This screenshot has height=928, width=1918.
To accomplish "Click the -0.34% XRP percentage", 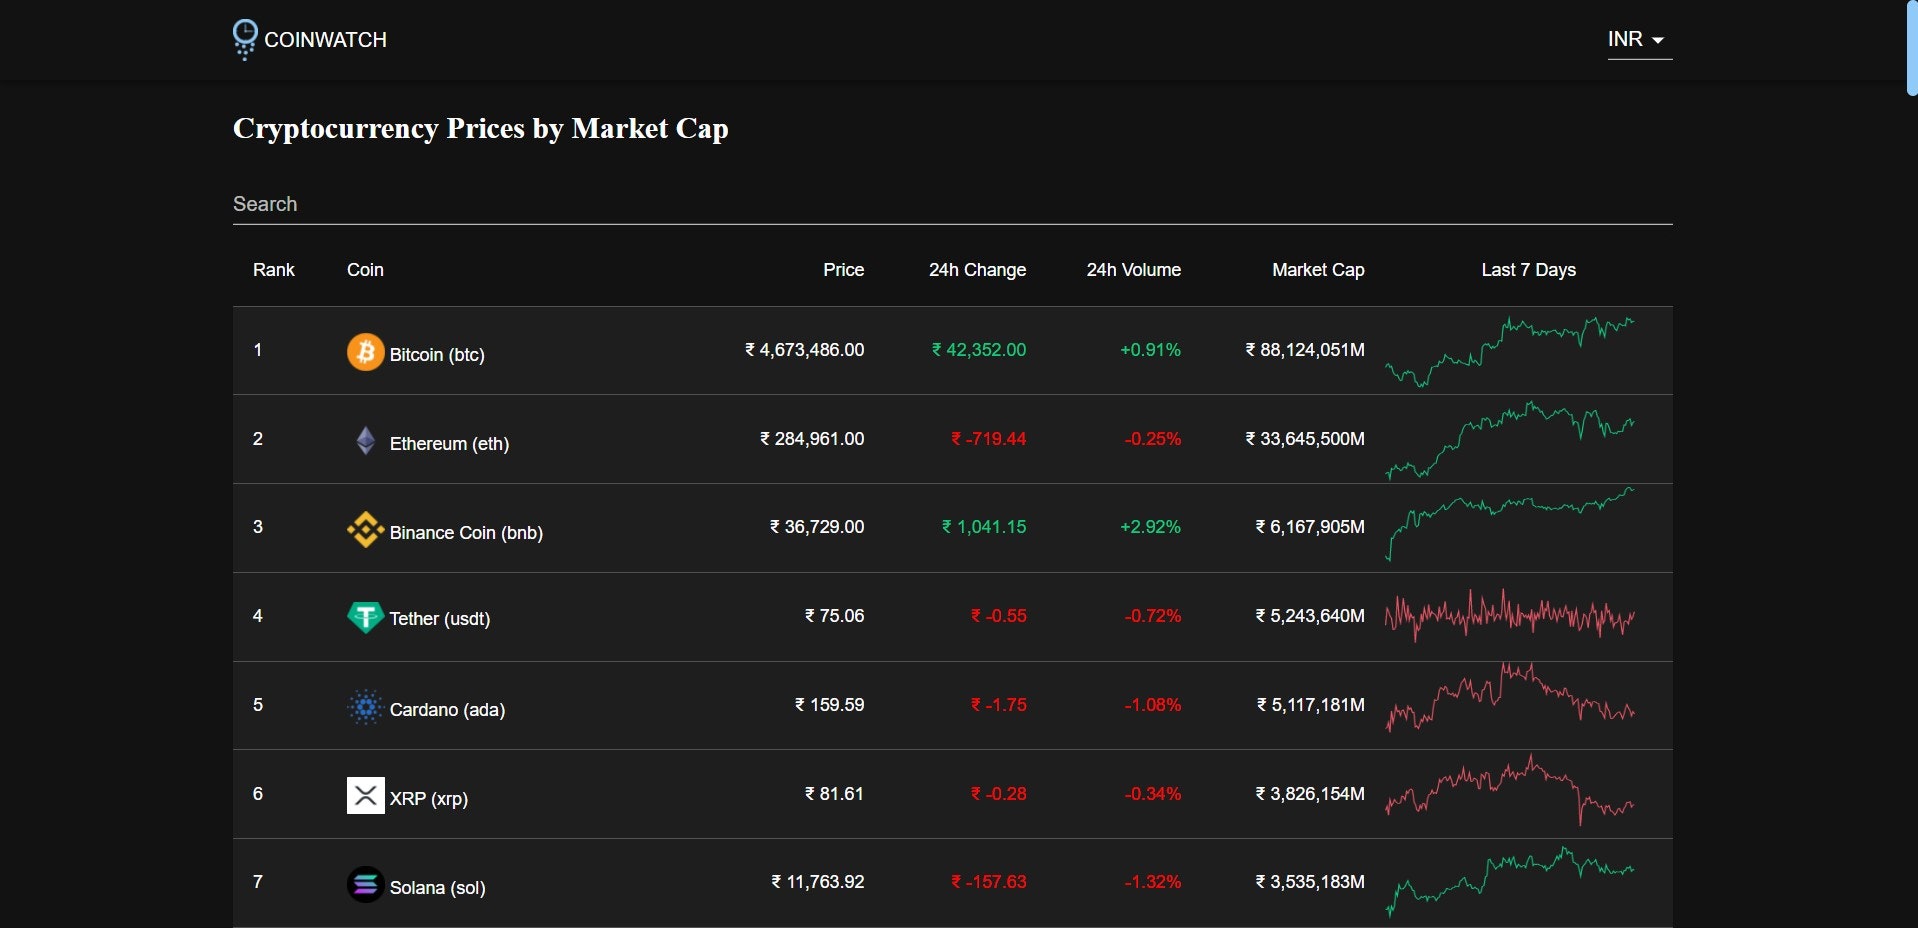I will (1152, 794).
